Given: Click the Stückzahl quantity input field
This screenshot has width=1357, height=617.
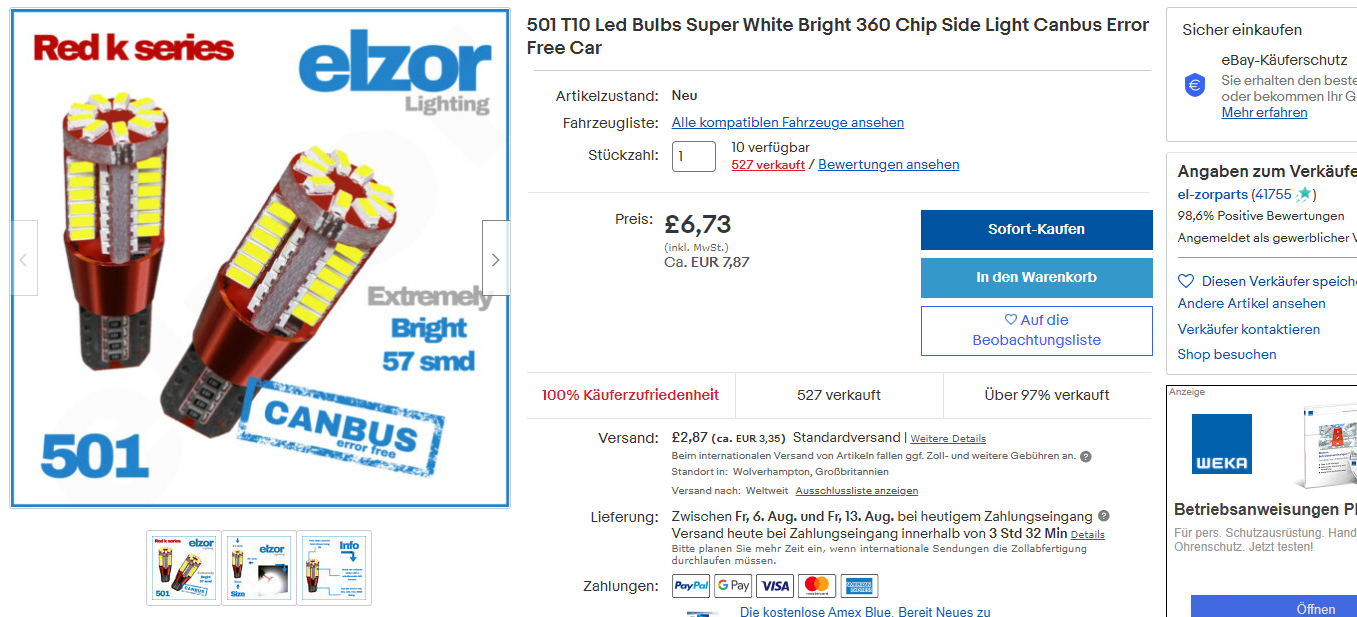Looking at the screenshot, I should tap(693, 156).
